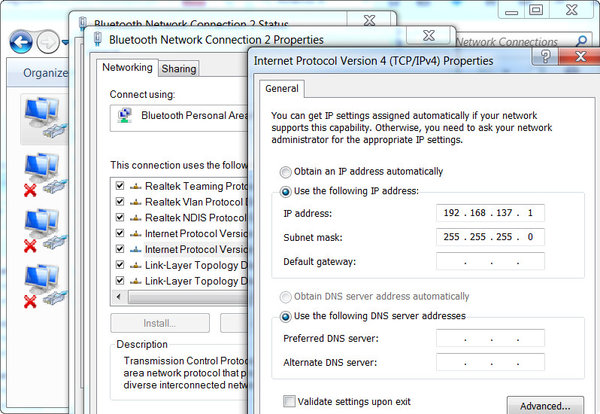The width and height of the screenshot is (600, 414).
Task: Click the Back arrow in Network Connections window
Action: pos(21,42)
